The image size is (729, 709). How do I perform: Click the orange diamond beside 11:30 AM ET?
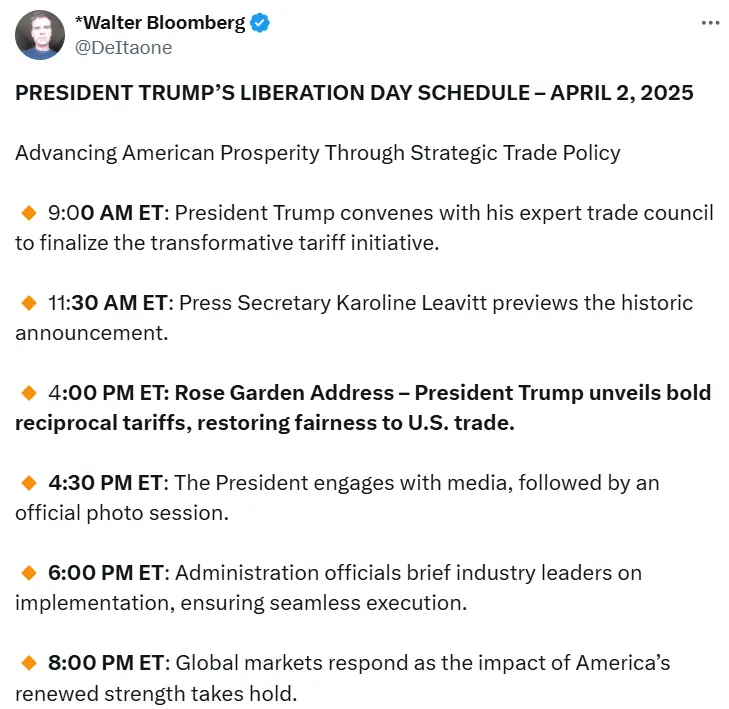click(28, 303)
